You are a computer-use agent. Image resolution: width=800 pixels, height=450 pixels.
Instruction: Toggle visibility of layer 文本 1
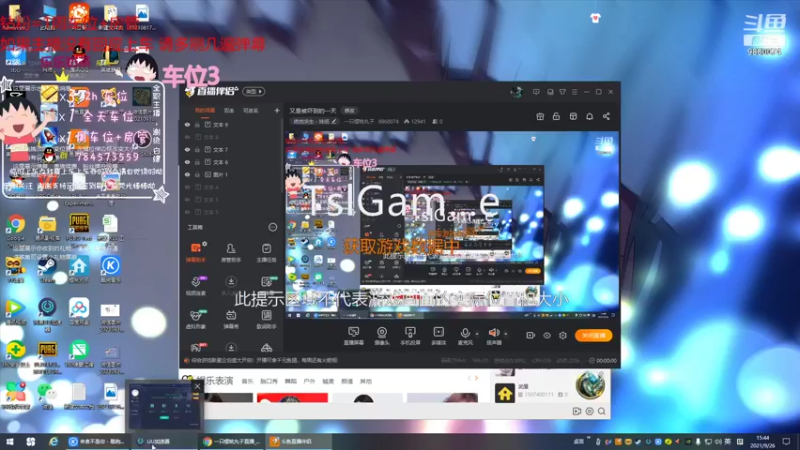click(x=187, y=199)
